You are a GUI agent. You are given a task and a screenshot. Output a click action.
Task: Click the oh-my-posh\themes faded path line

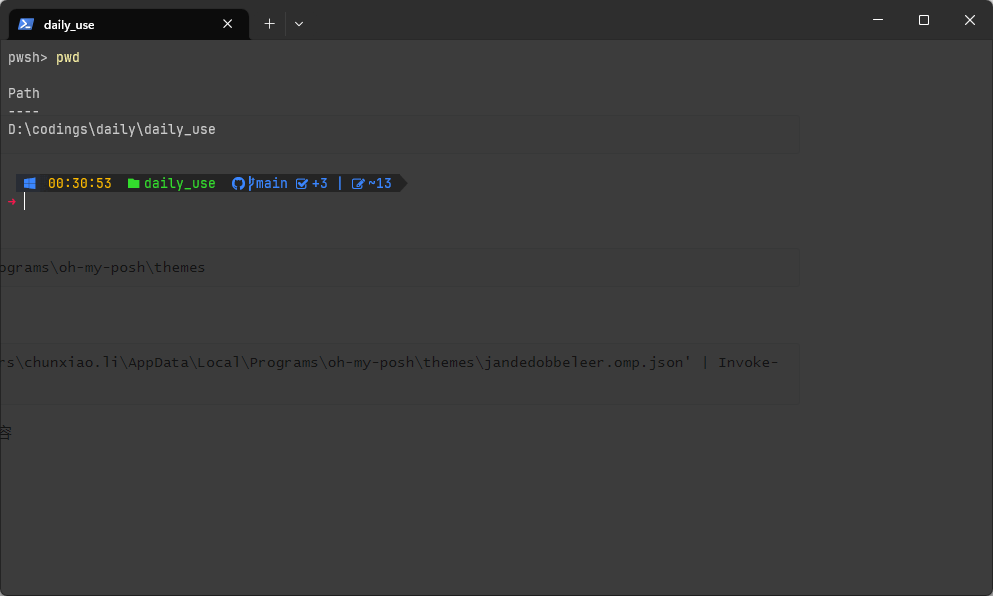(103, 268)
